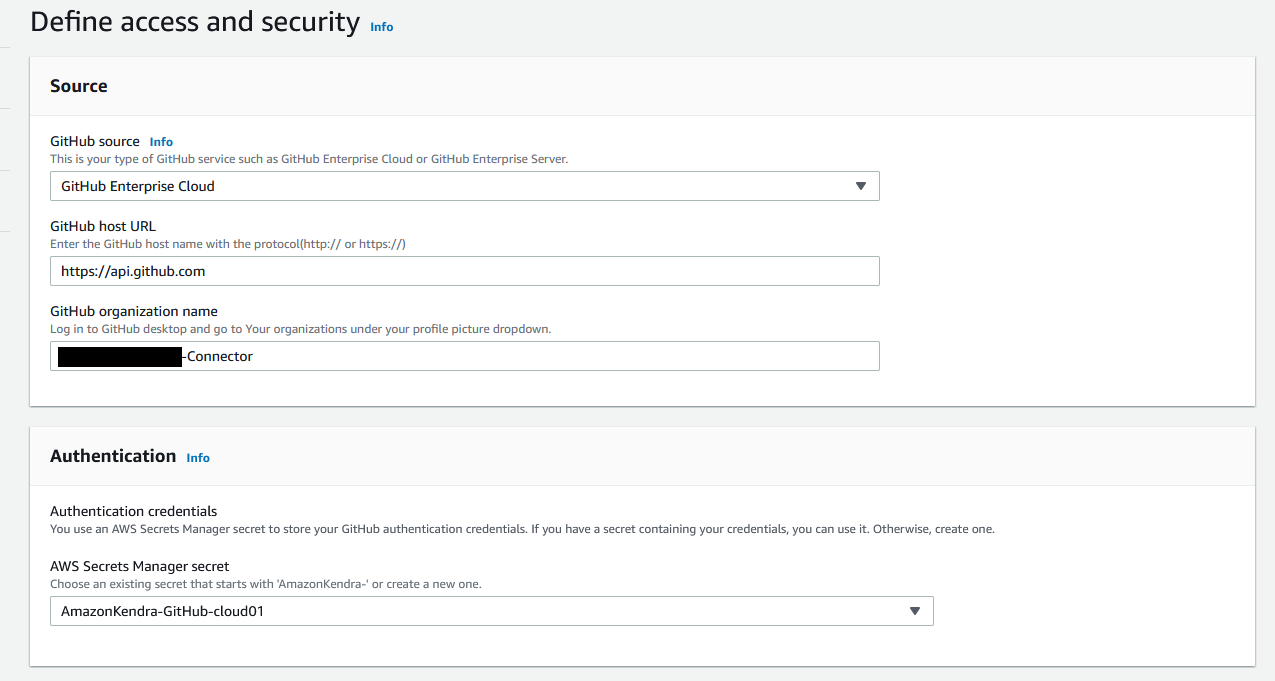This screenshot has height=681, width=1275.
Task: Open Info link beside the page title
Action: (381, 27)
